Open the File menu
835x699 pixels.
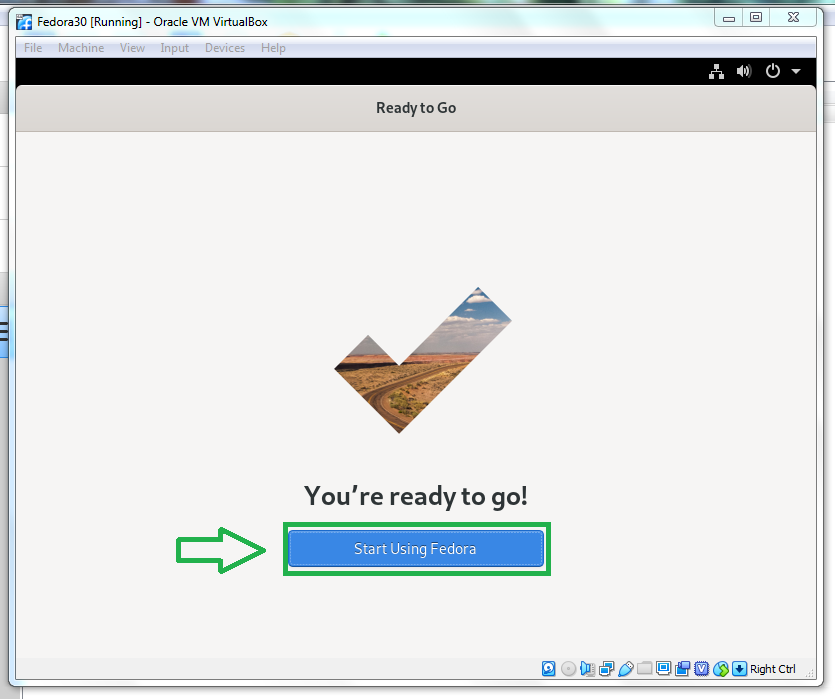click(x=33, y=48)
